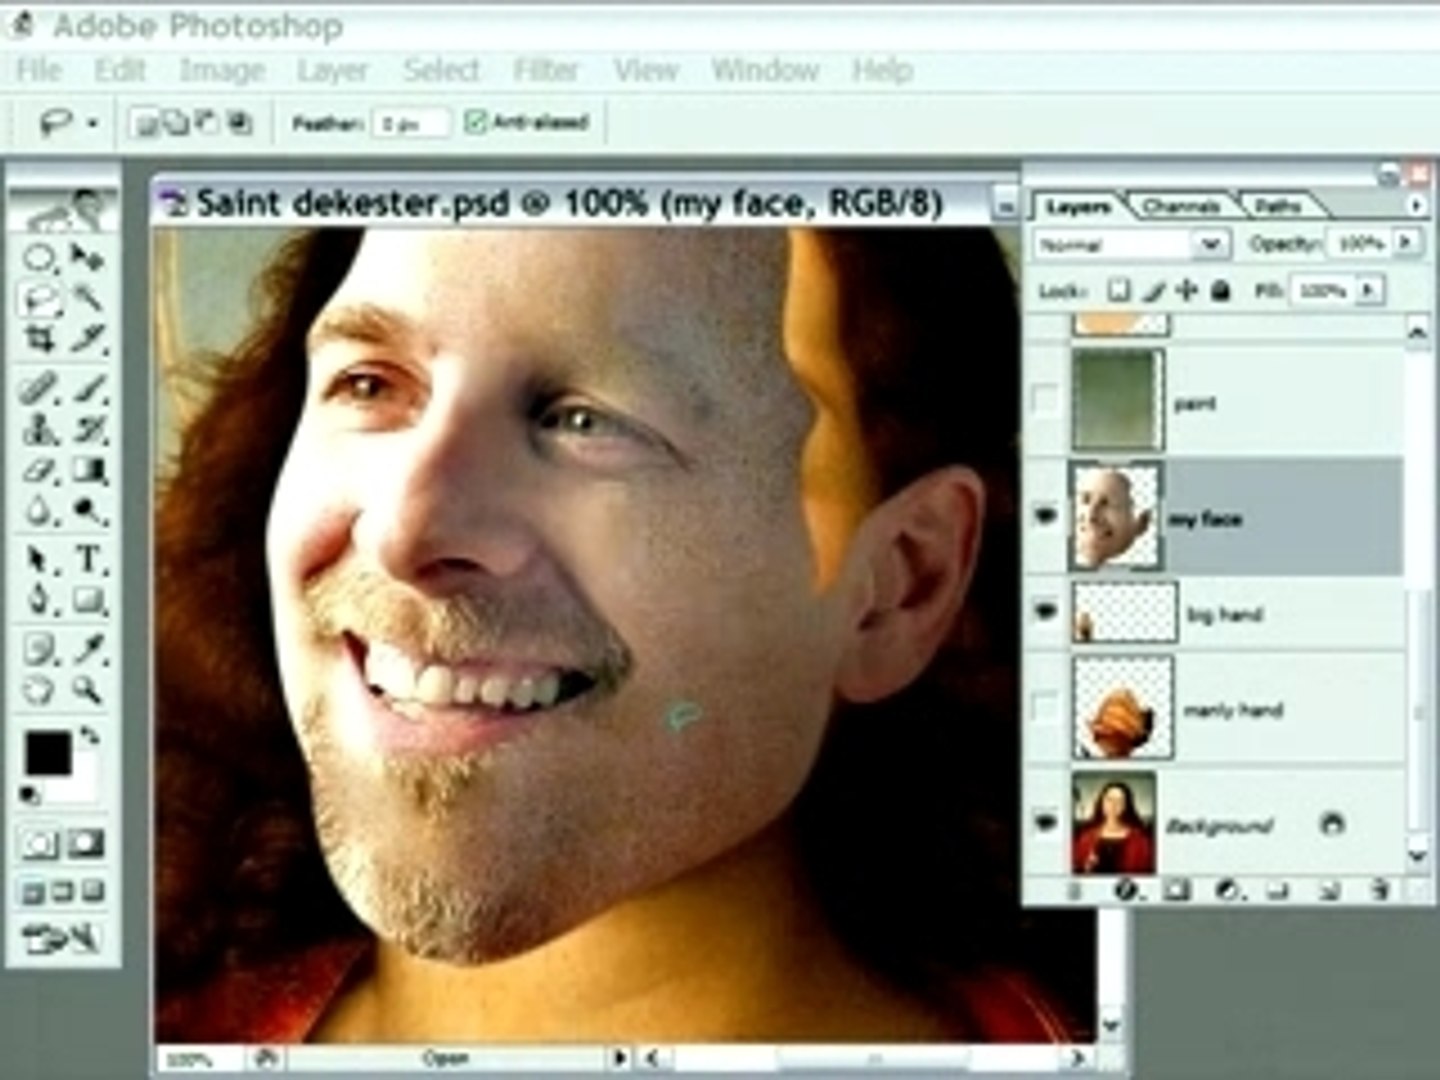Viewport: 1440px width, 1080px height.
Task: Show the paint layer
Action: click(1045, 400)
